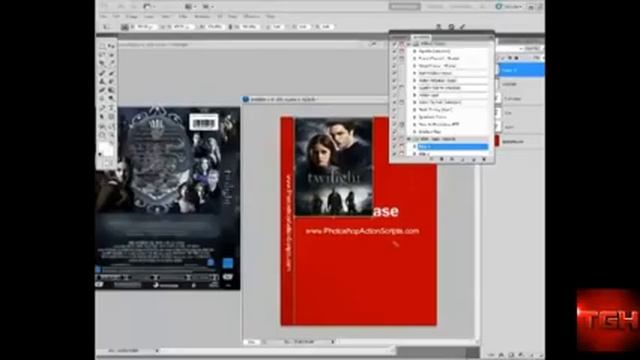Open the Layer menu
The width and height of the screenshot is (640, 360).
[149, 17]
